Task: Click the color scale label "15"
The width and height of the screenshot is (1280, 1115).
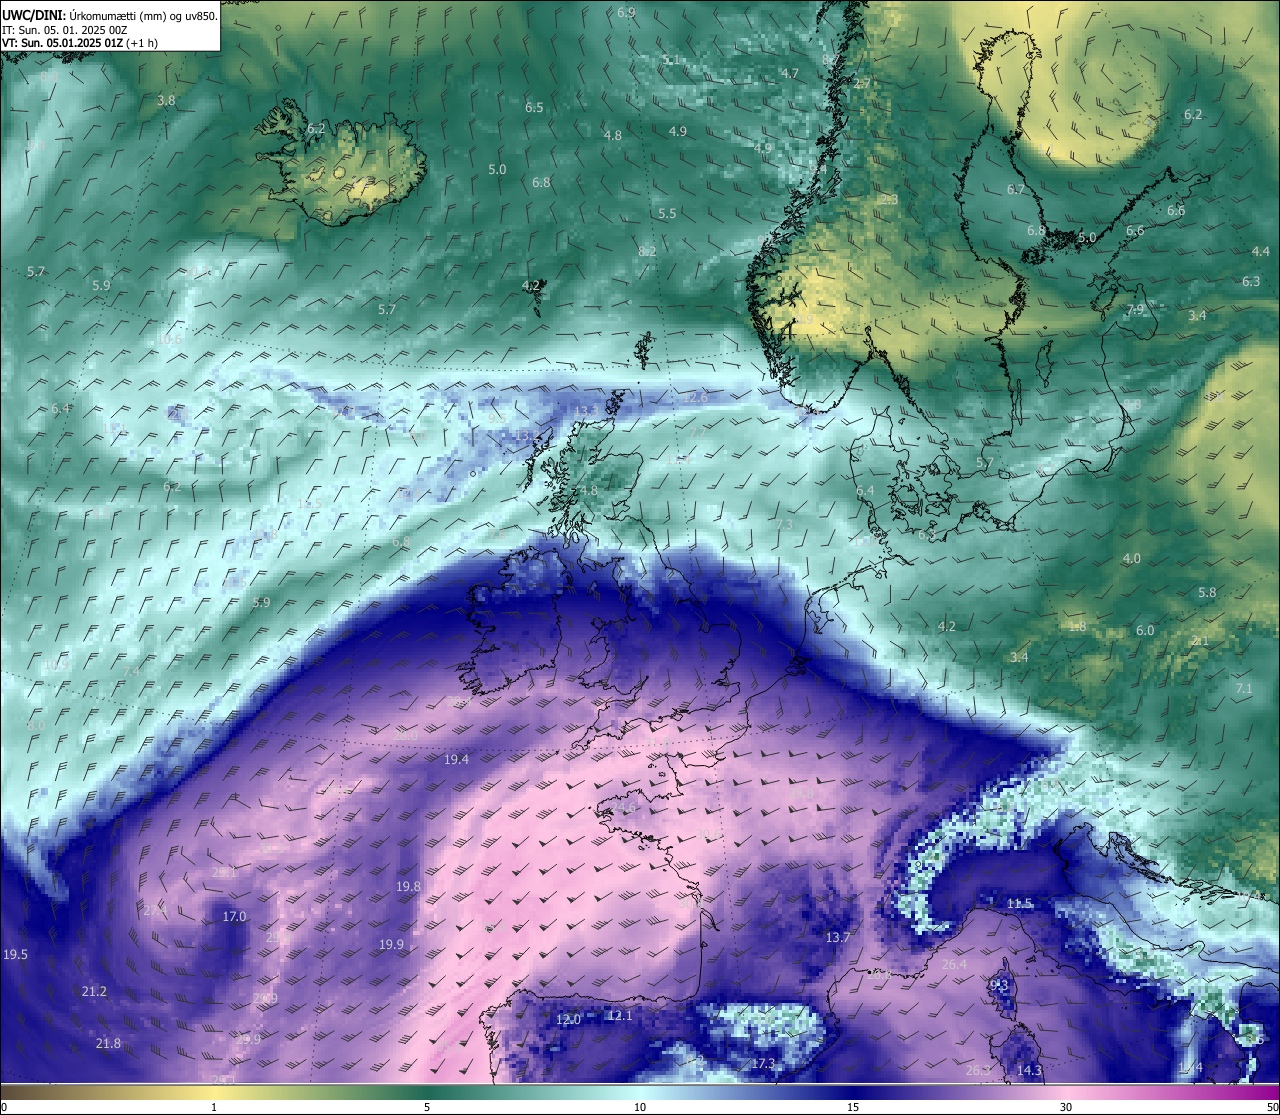Action: (x=853, y=1107)
